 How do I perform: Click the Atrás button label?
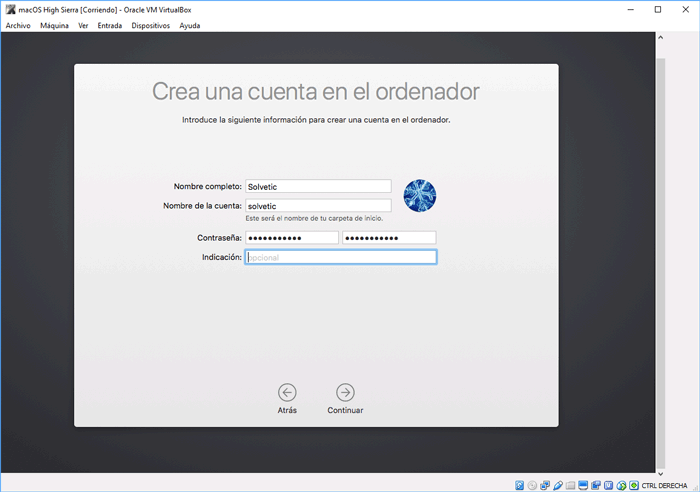(287, 410)
